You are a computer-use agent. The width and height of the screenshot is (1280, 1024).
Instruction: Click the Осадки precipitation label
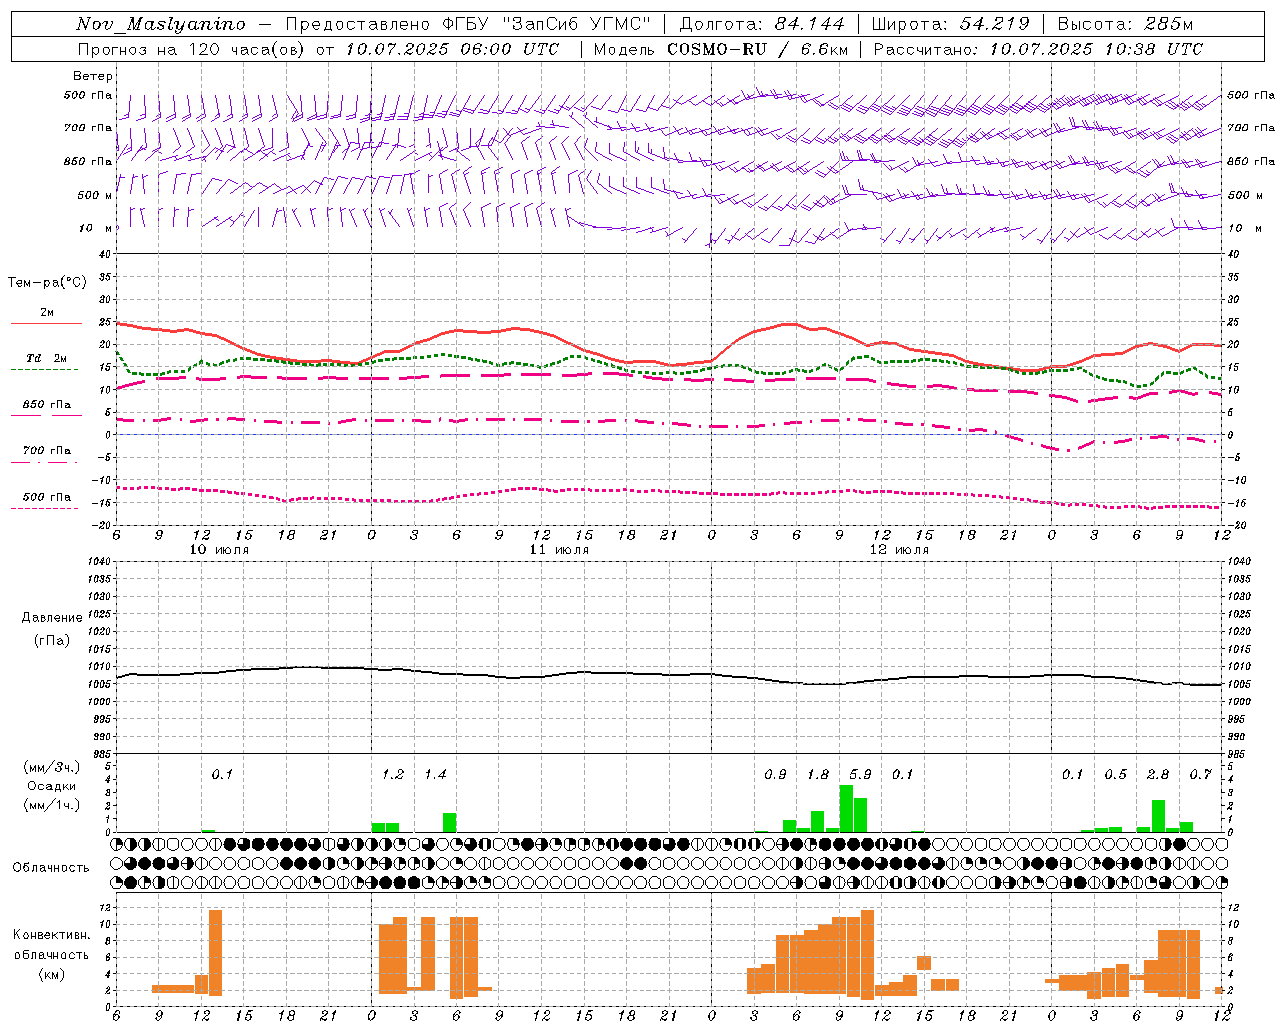tap(52, 786)
